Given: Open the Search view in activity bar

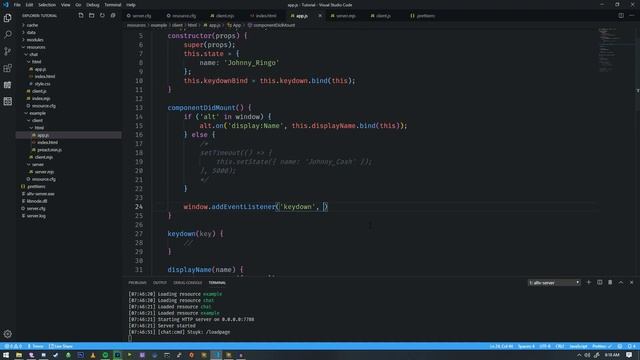Looking at the screenshot, I should 7,34.
